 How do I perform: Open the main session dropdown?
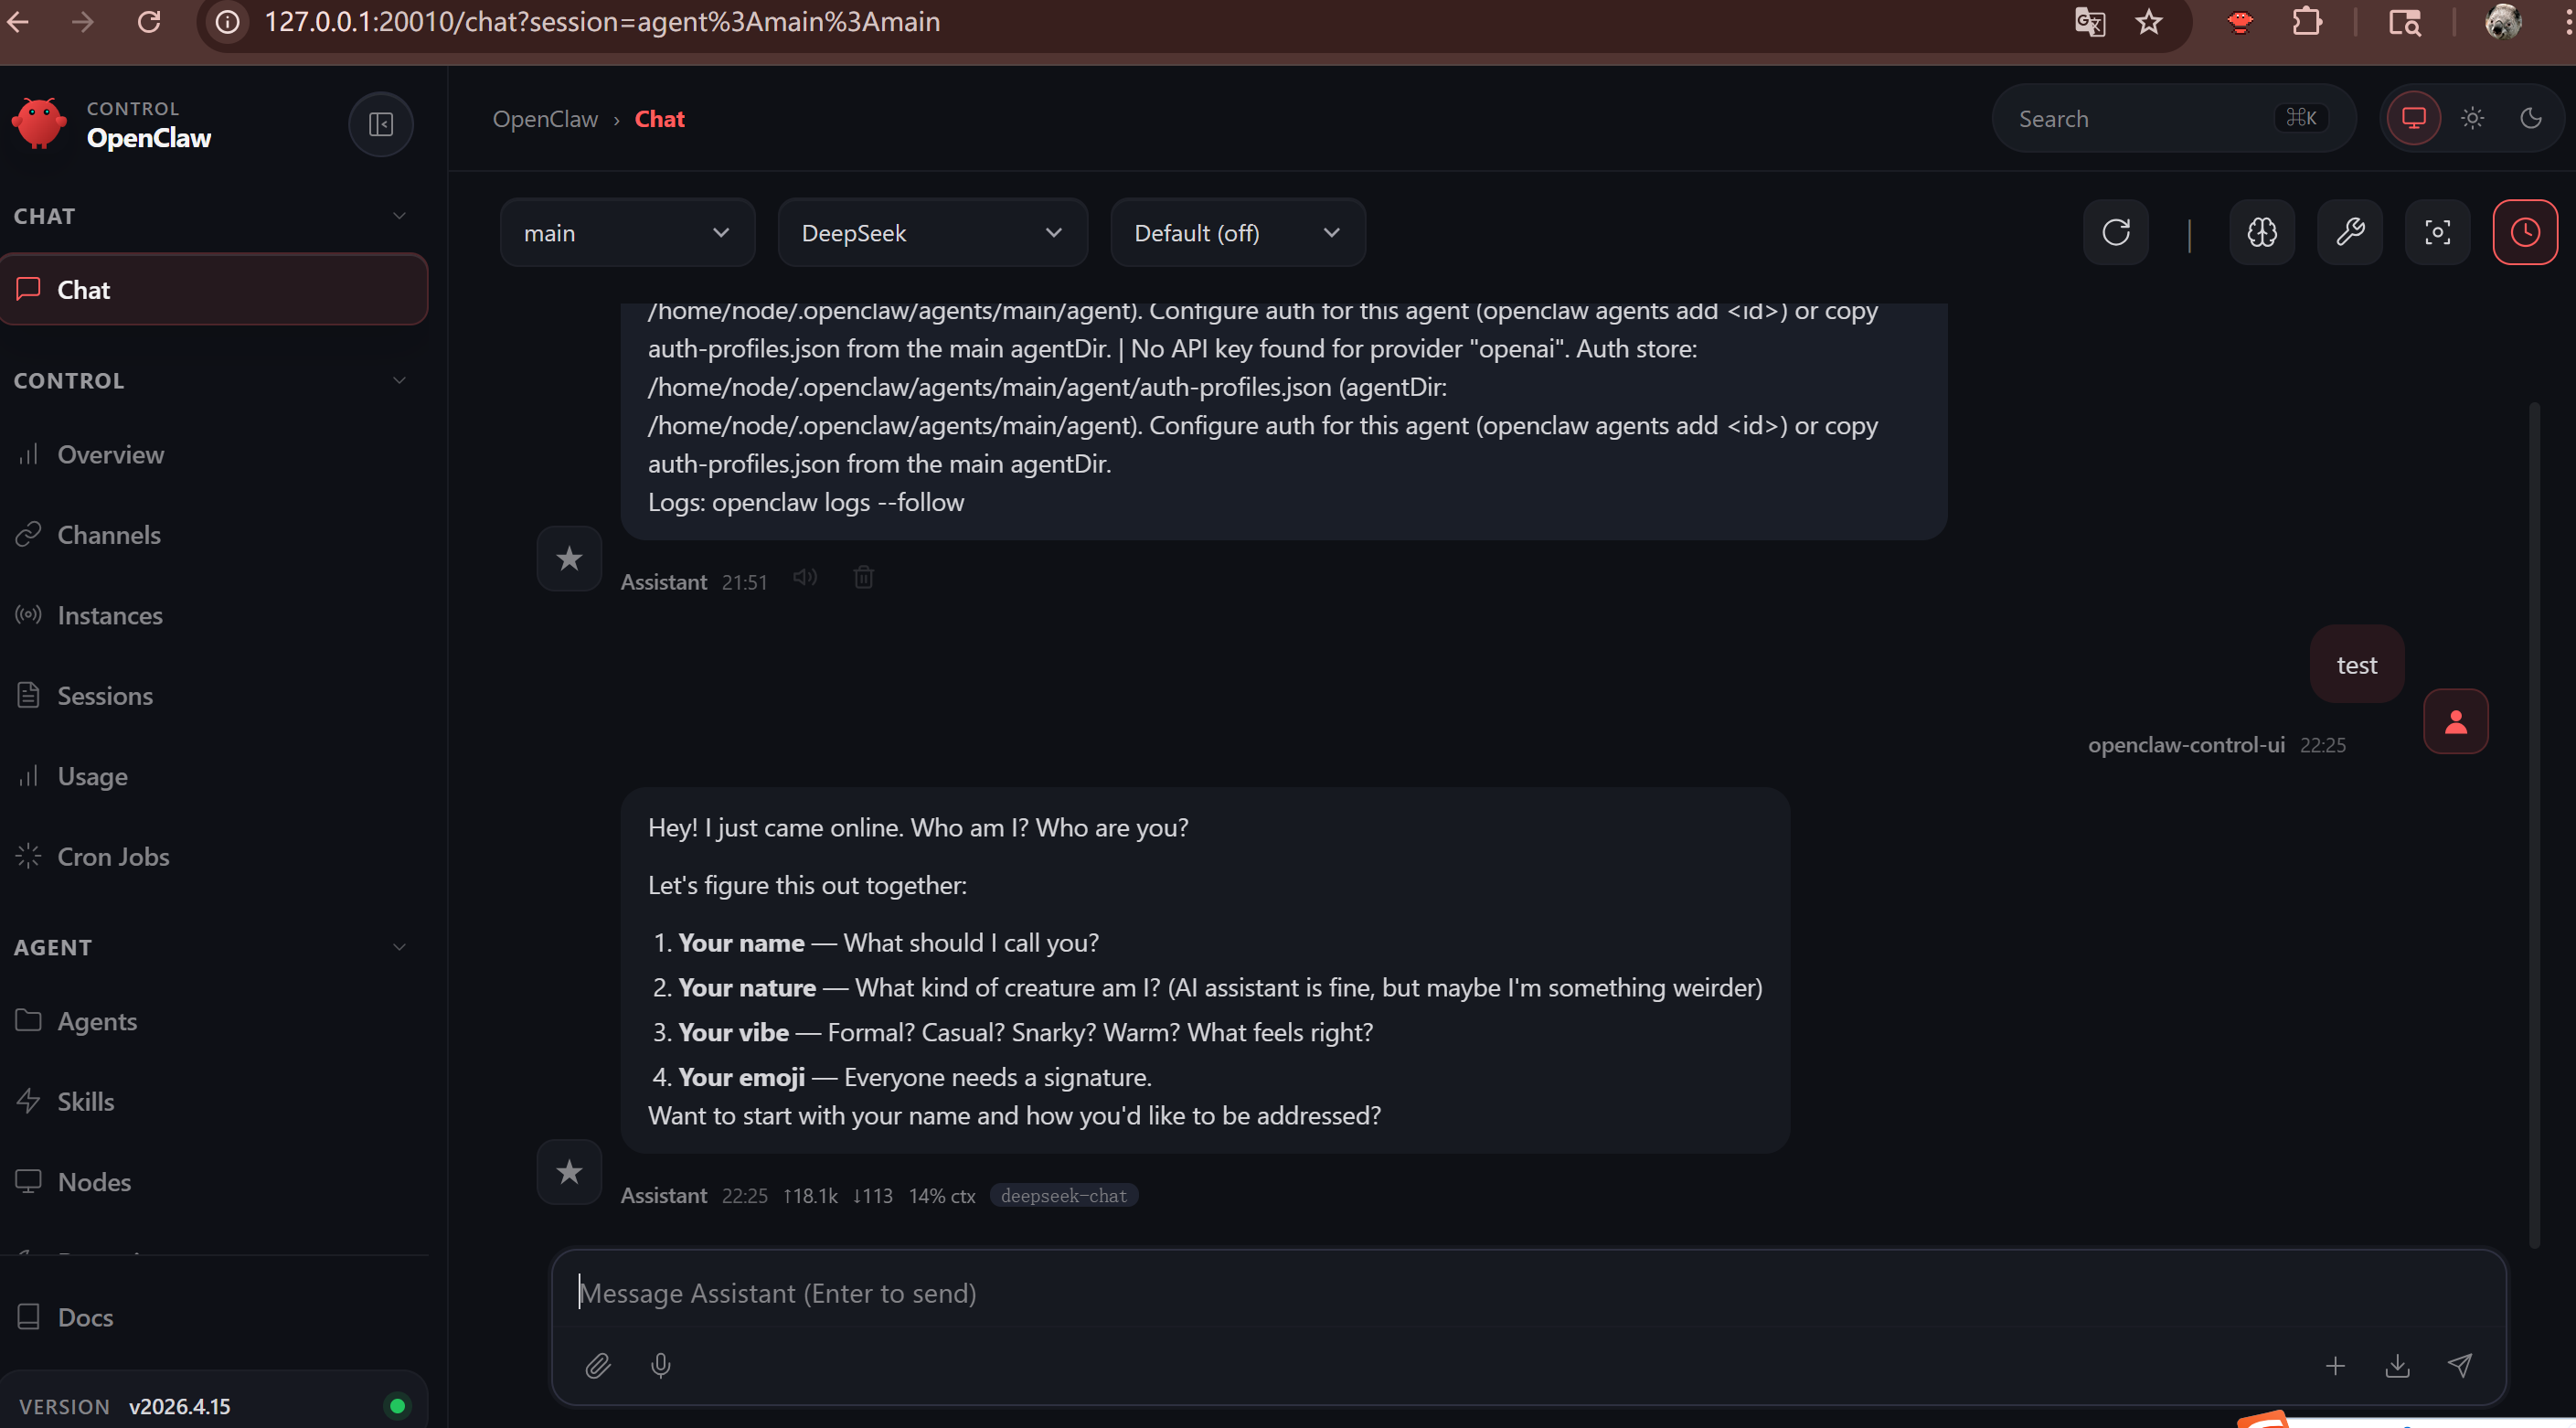[627, 233]
